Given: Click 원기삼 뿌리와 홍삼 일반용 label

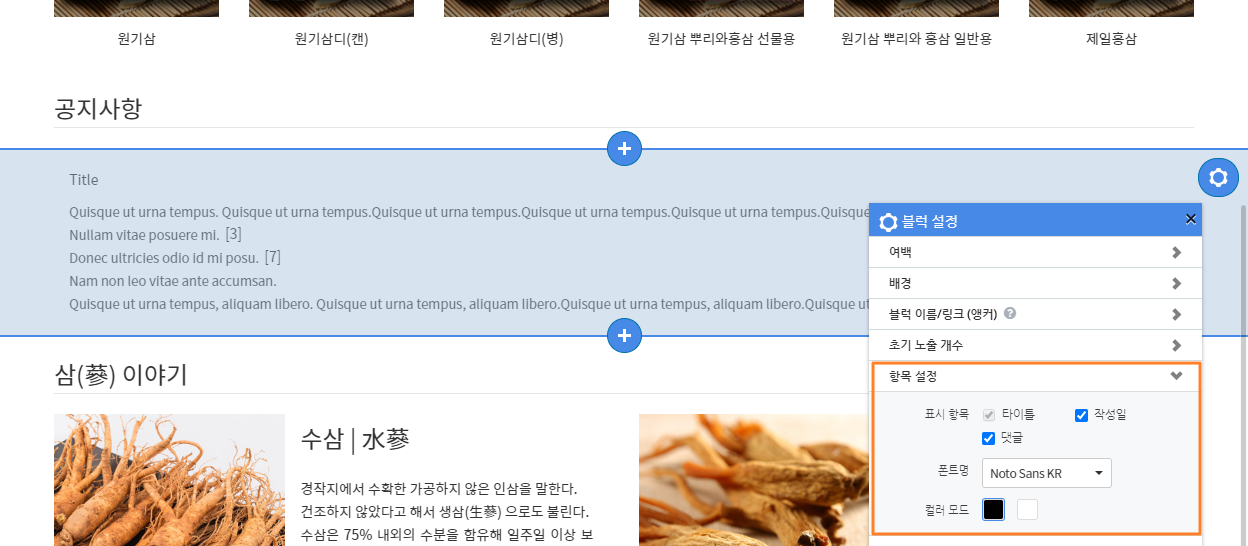Looking at the screenshot, I should coord(916,40).
